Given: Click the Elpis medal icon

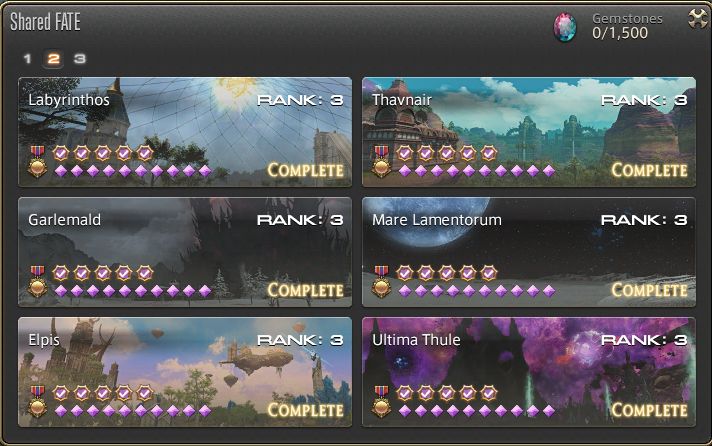Looking at the screenshot, I should [38, 401].
